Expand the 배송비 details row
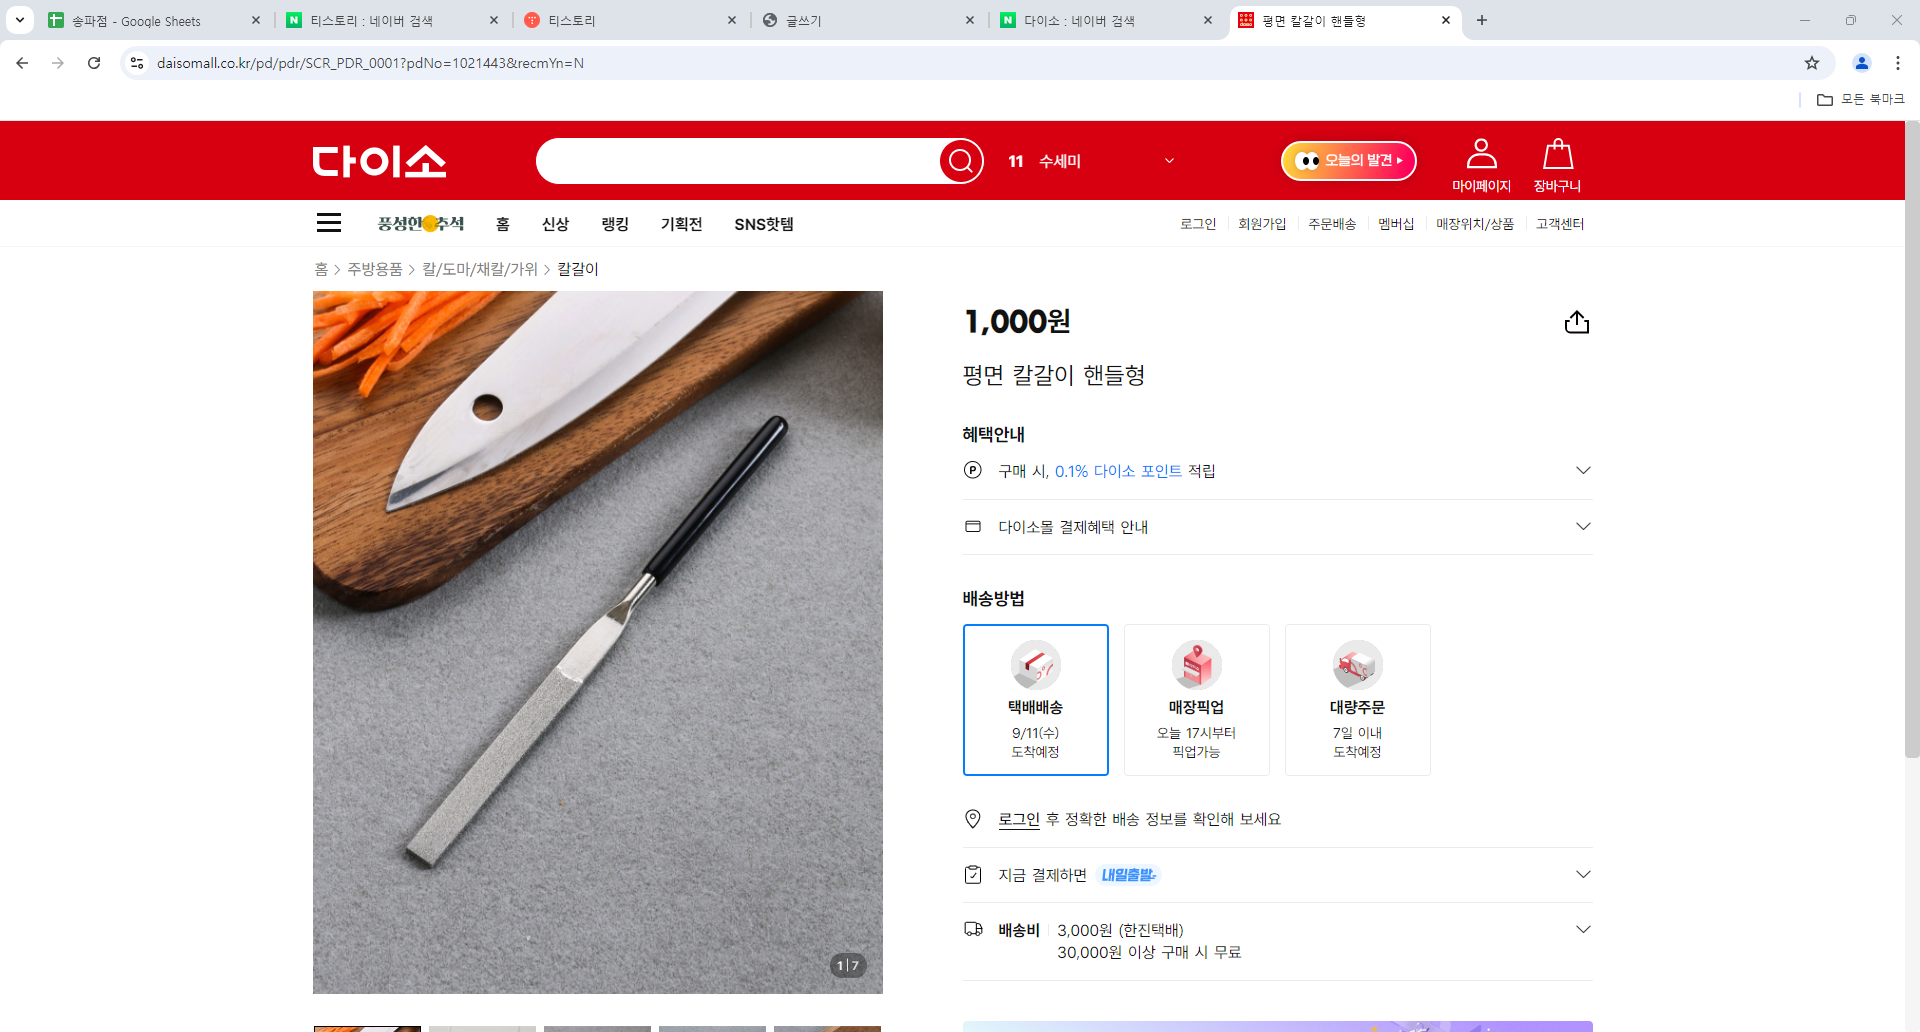The height and width of the screenshot is (1032, 1920). 1277,941
